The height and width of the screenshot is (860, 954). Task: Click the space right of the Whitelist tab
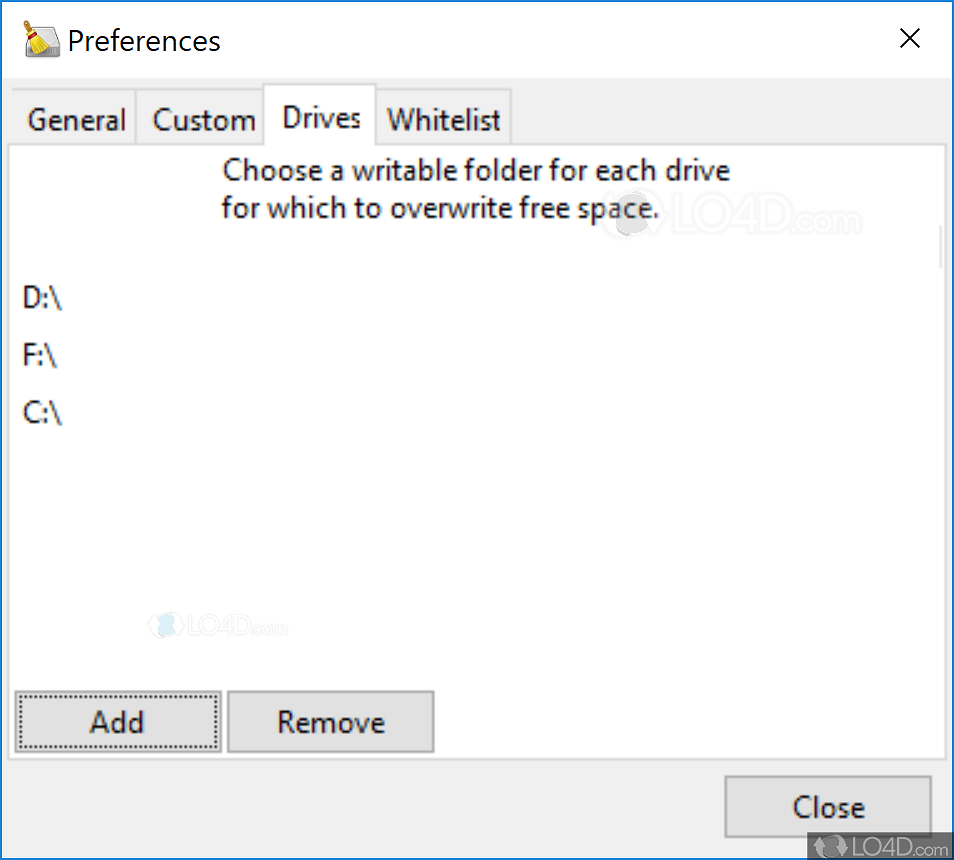click(700, 116)
